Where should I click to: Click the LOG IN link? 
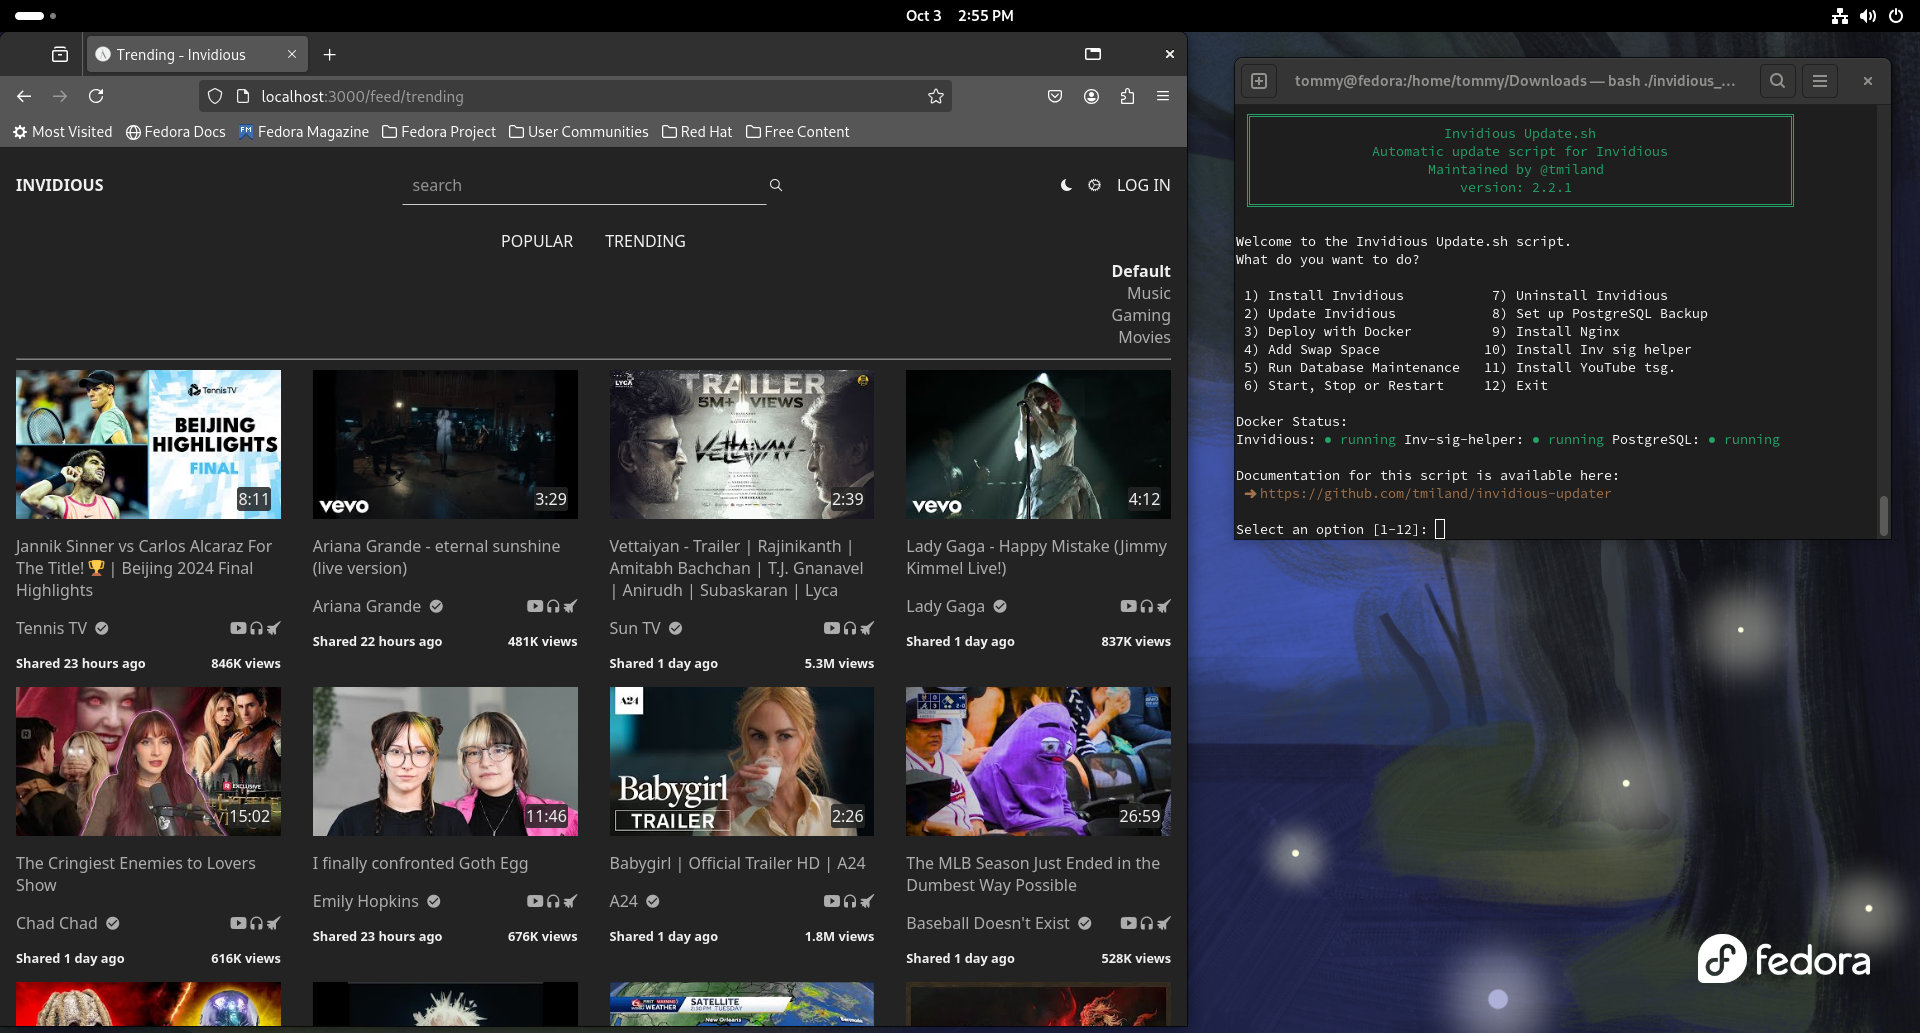click(x=1143, y=185)
